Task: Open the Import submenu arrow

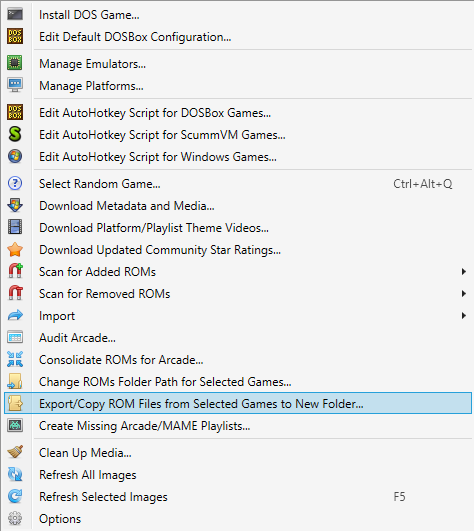Action: coord(464,316)
